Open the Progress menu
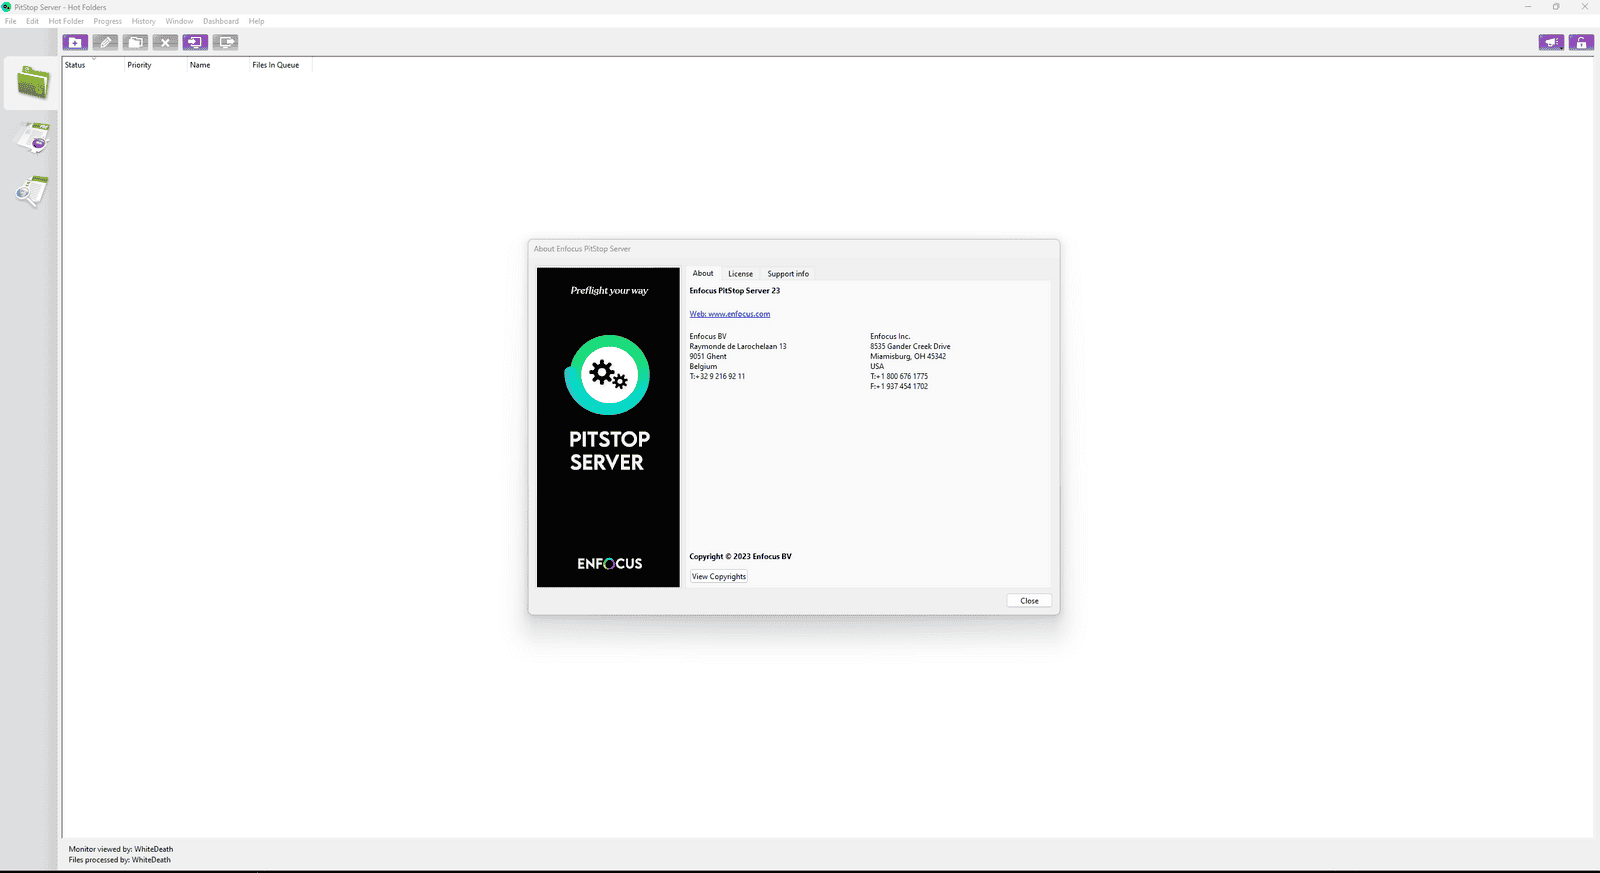The height and width of the screenshot is (873, 1600). coord(108,21)
